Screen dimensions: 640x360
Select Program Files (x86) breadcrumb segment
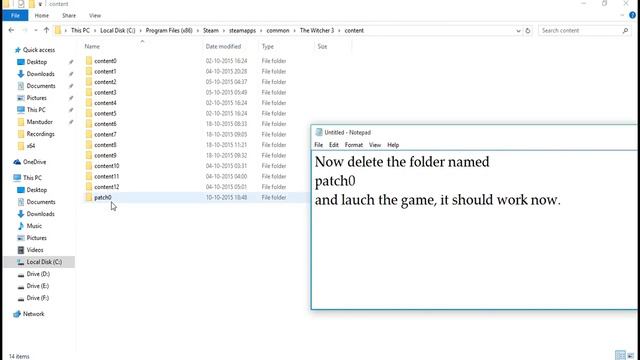(x=169, y=31)
